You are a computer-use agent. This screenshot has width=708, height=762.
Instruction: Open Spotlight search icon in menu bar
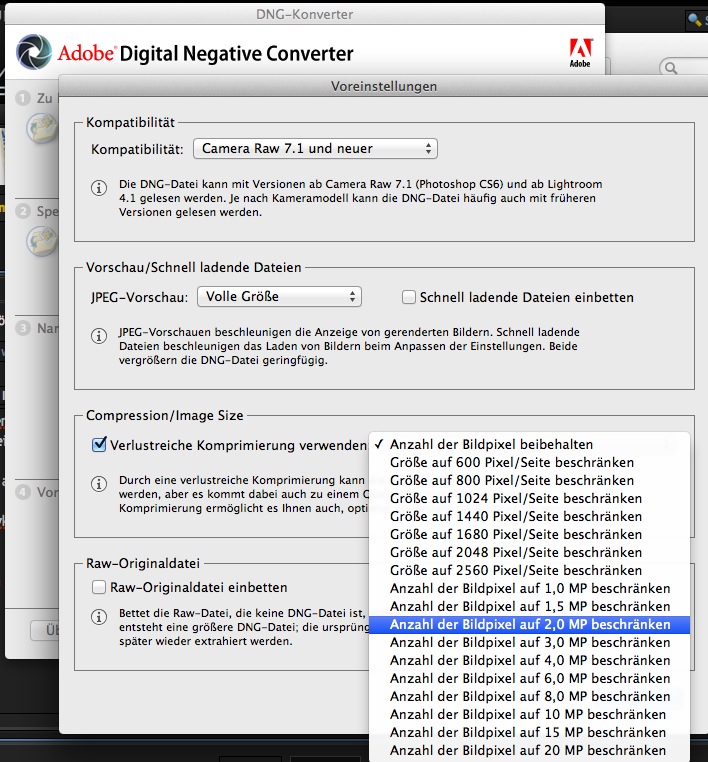coord(695,19)
